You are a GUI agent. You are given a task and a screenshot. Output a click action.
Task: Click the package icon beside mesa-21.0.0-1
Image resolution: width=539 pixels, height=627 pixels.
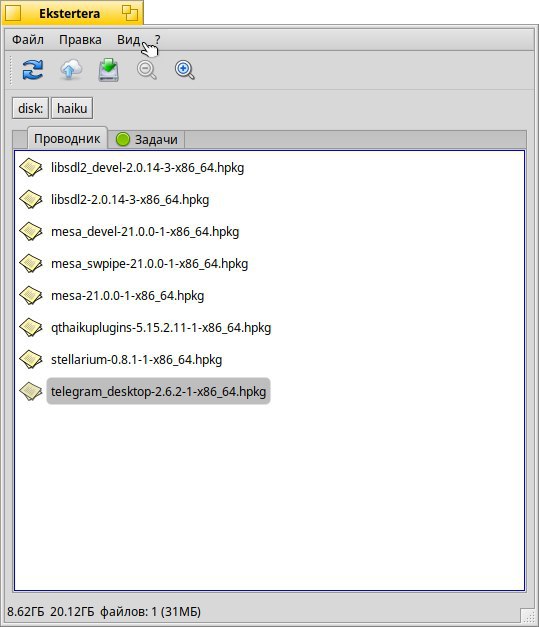coord(31,296)
